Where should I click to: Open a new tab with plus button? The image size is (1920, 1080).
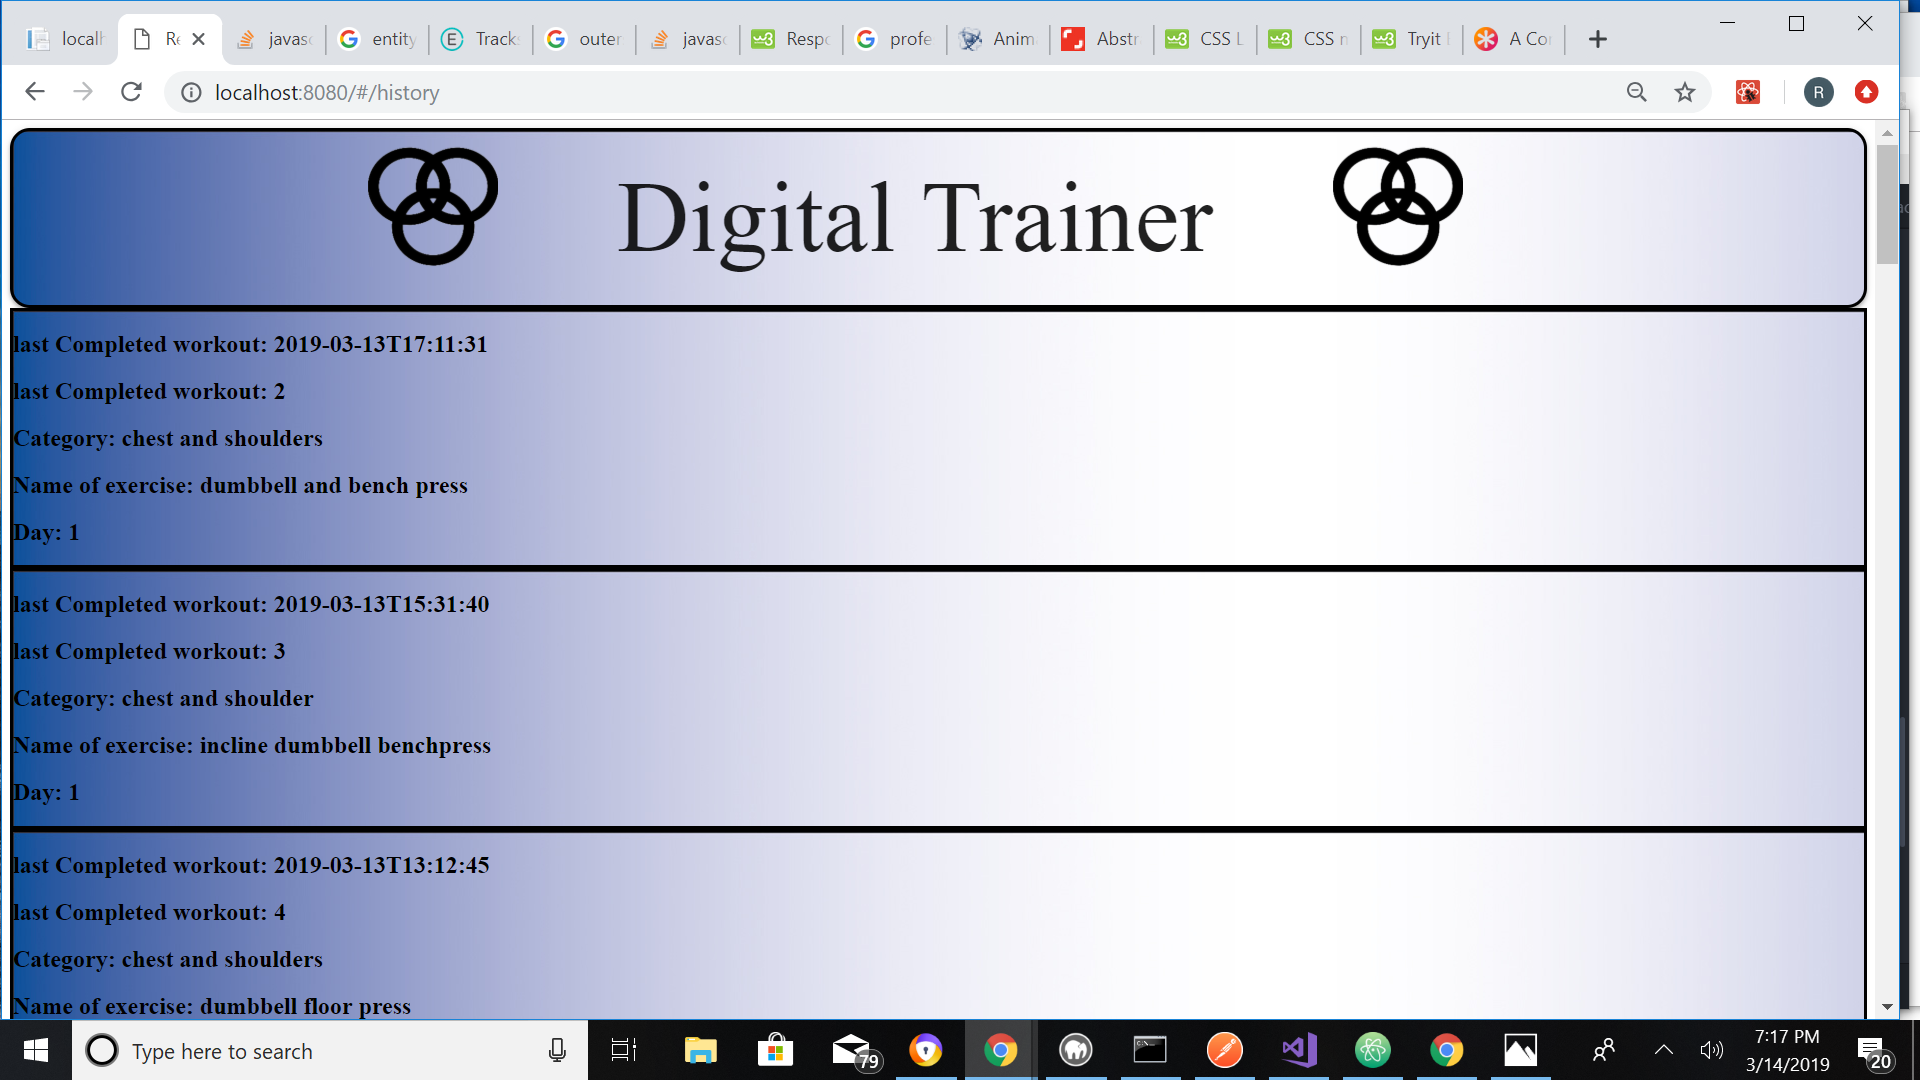pos(1598,39)
